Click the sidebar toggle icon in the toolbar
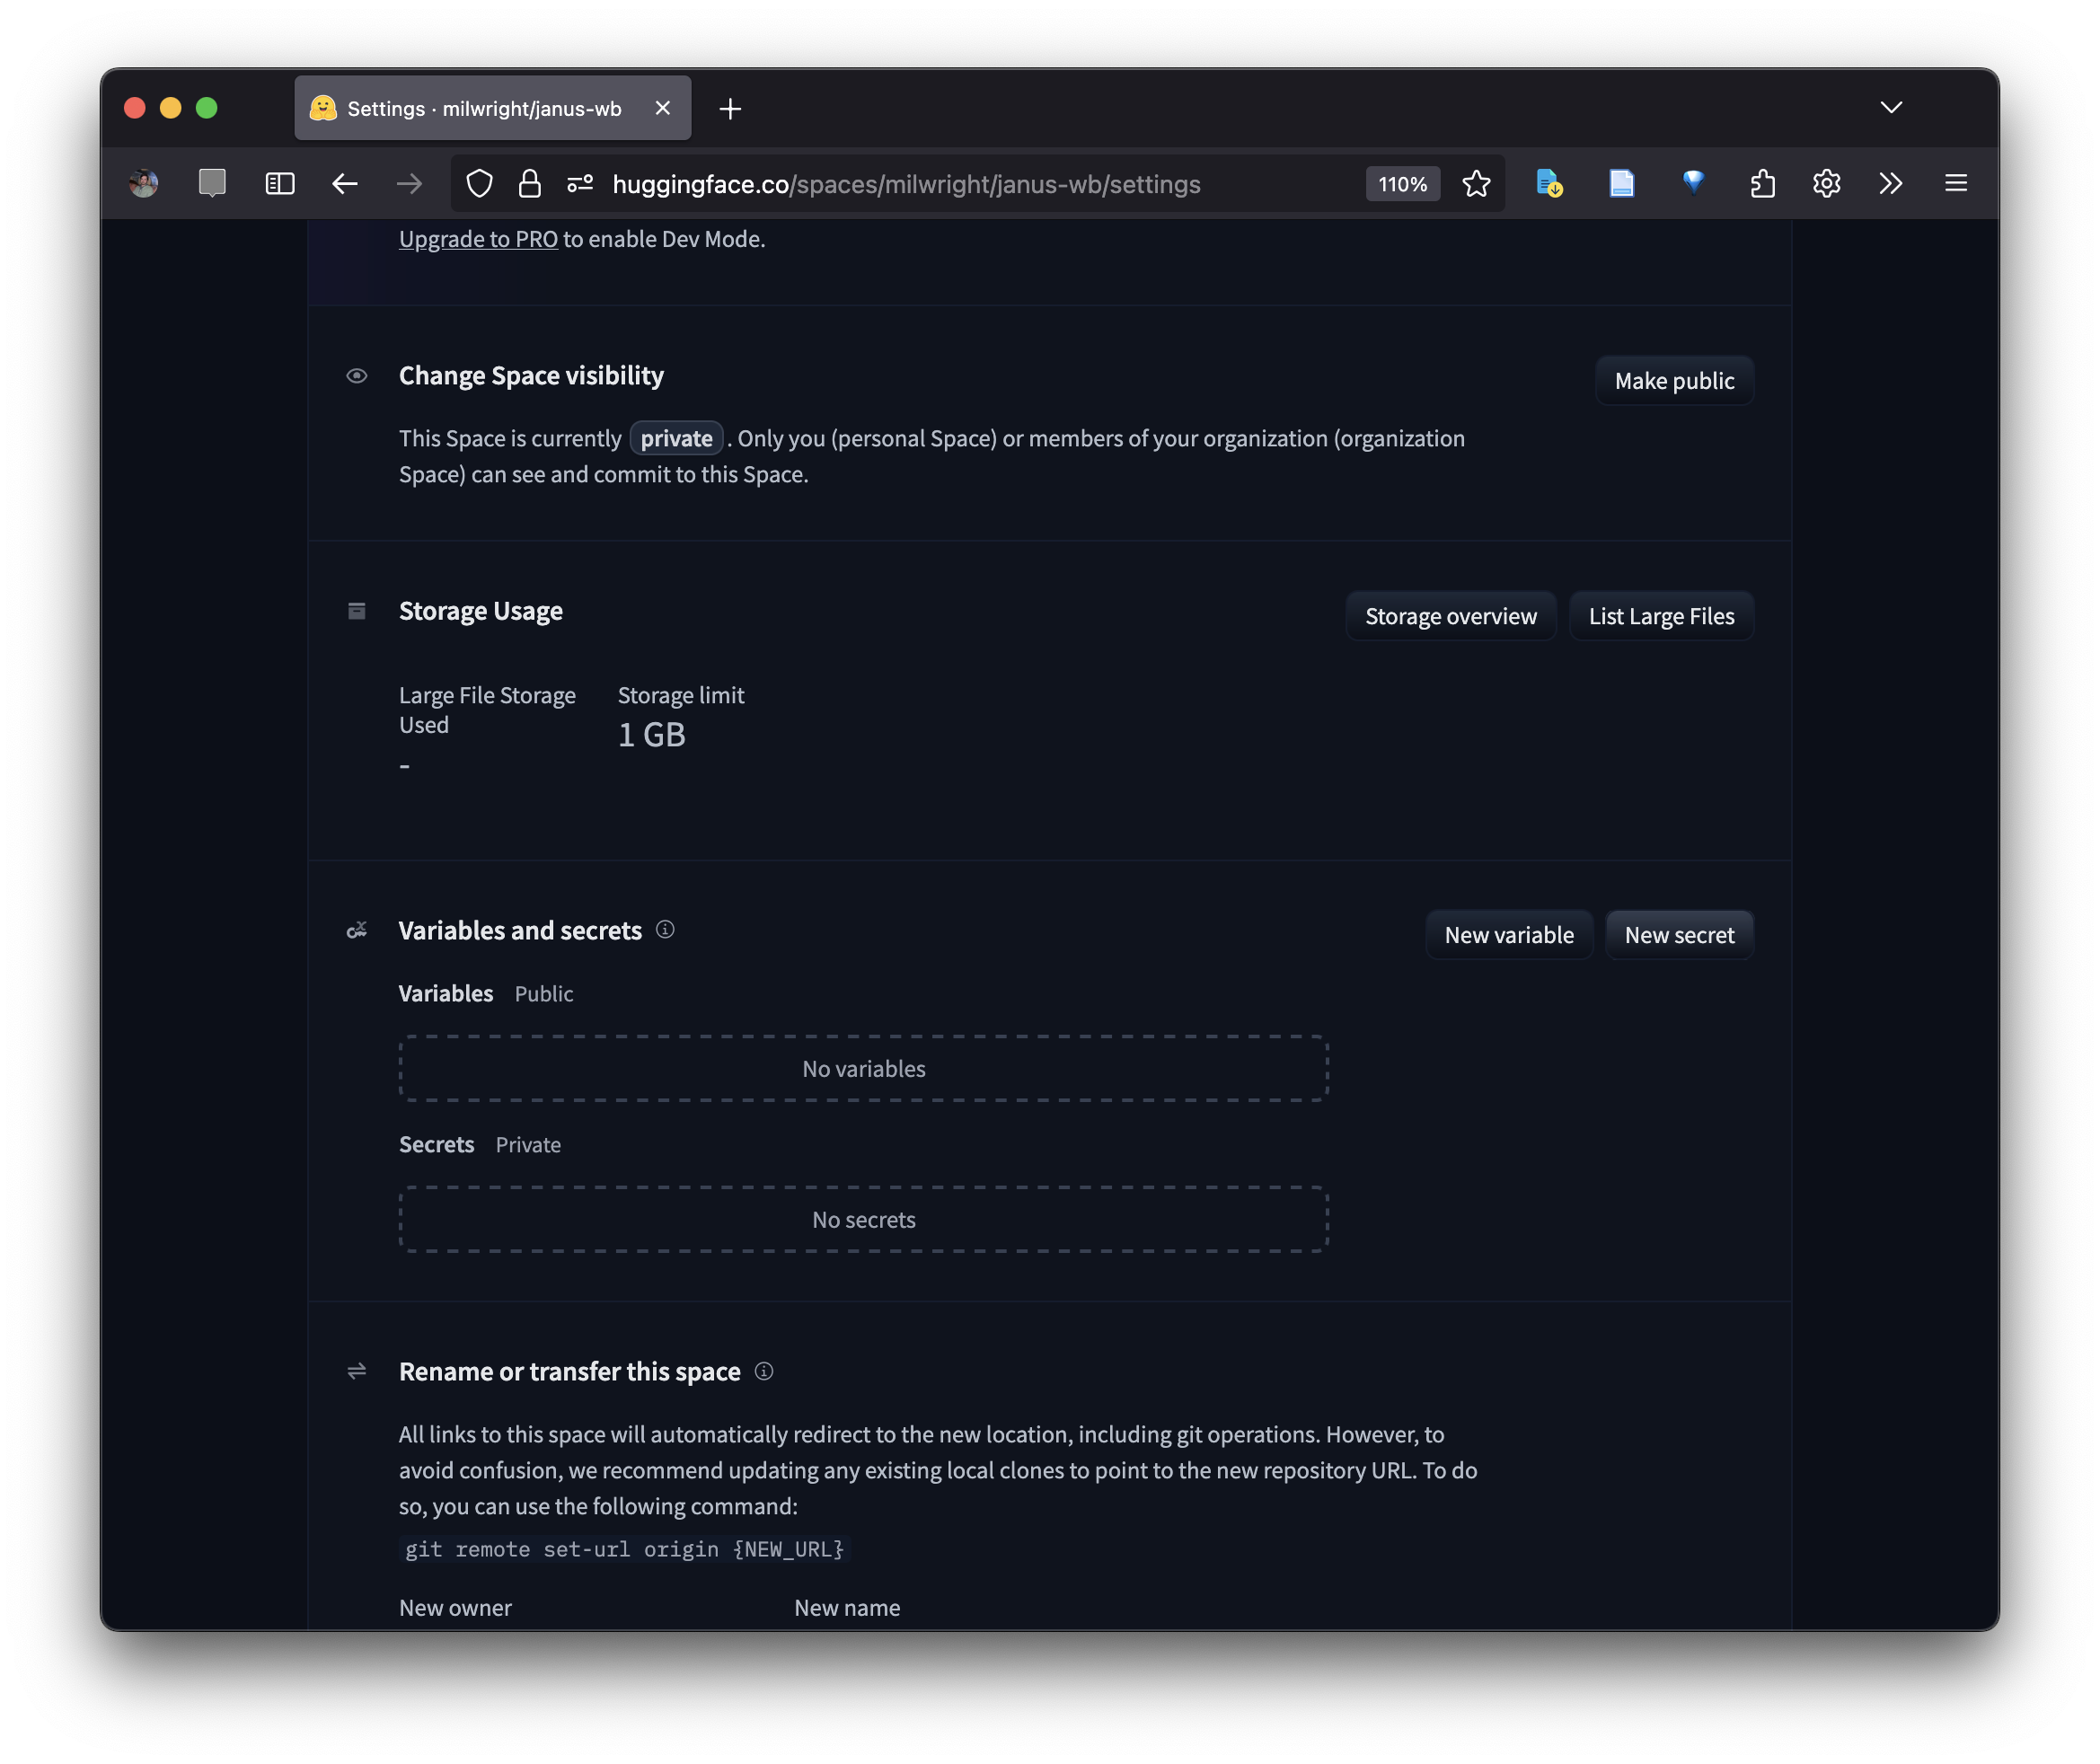This screenshot has height=1764, width=2100. pos(280,184)
